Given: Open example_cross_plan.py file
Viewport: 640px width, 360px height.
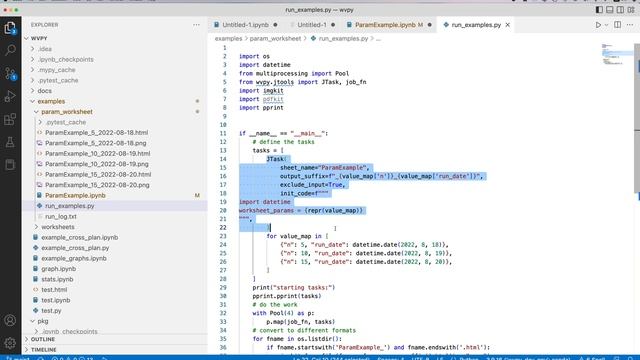Looking at the screenshot, I should [75, 248].
